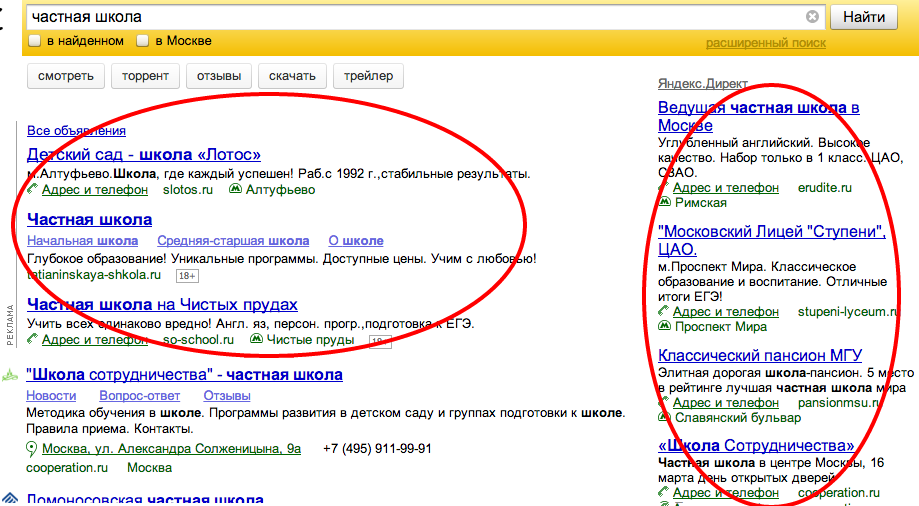Select the 'смотреть' suggestion button
This screenshot has height=506, width=919.
66,76
